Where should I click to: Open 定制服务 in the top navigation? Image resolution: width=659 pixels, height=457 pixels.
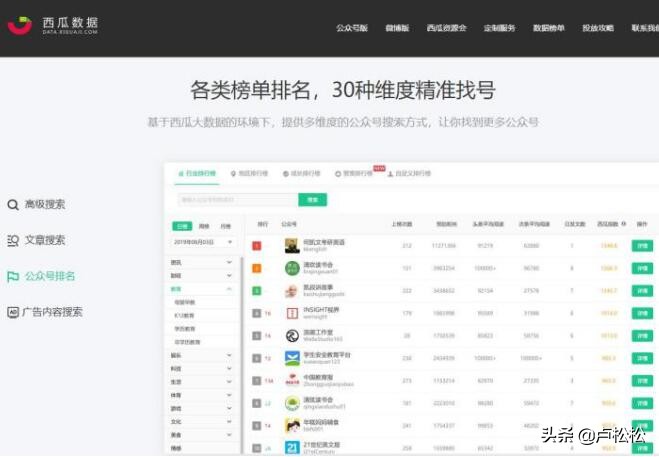(499, 28)
